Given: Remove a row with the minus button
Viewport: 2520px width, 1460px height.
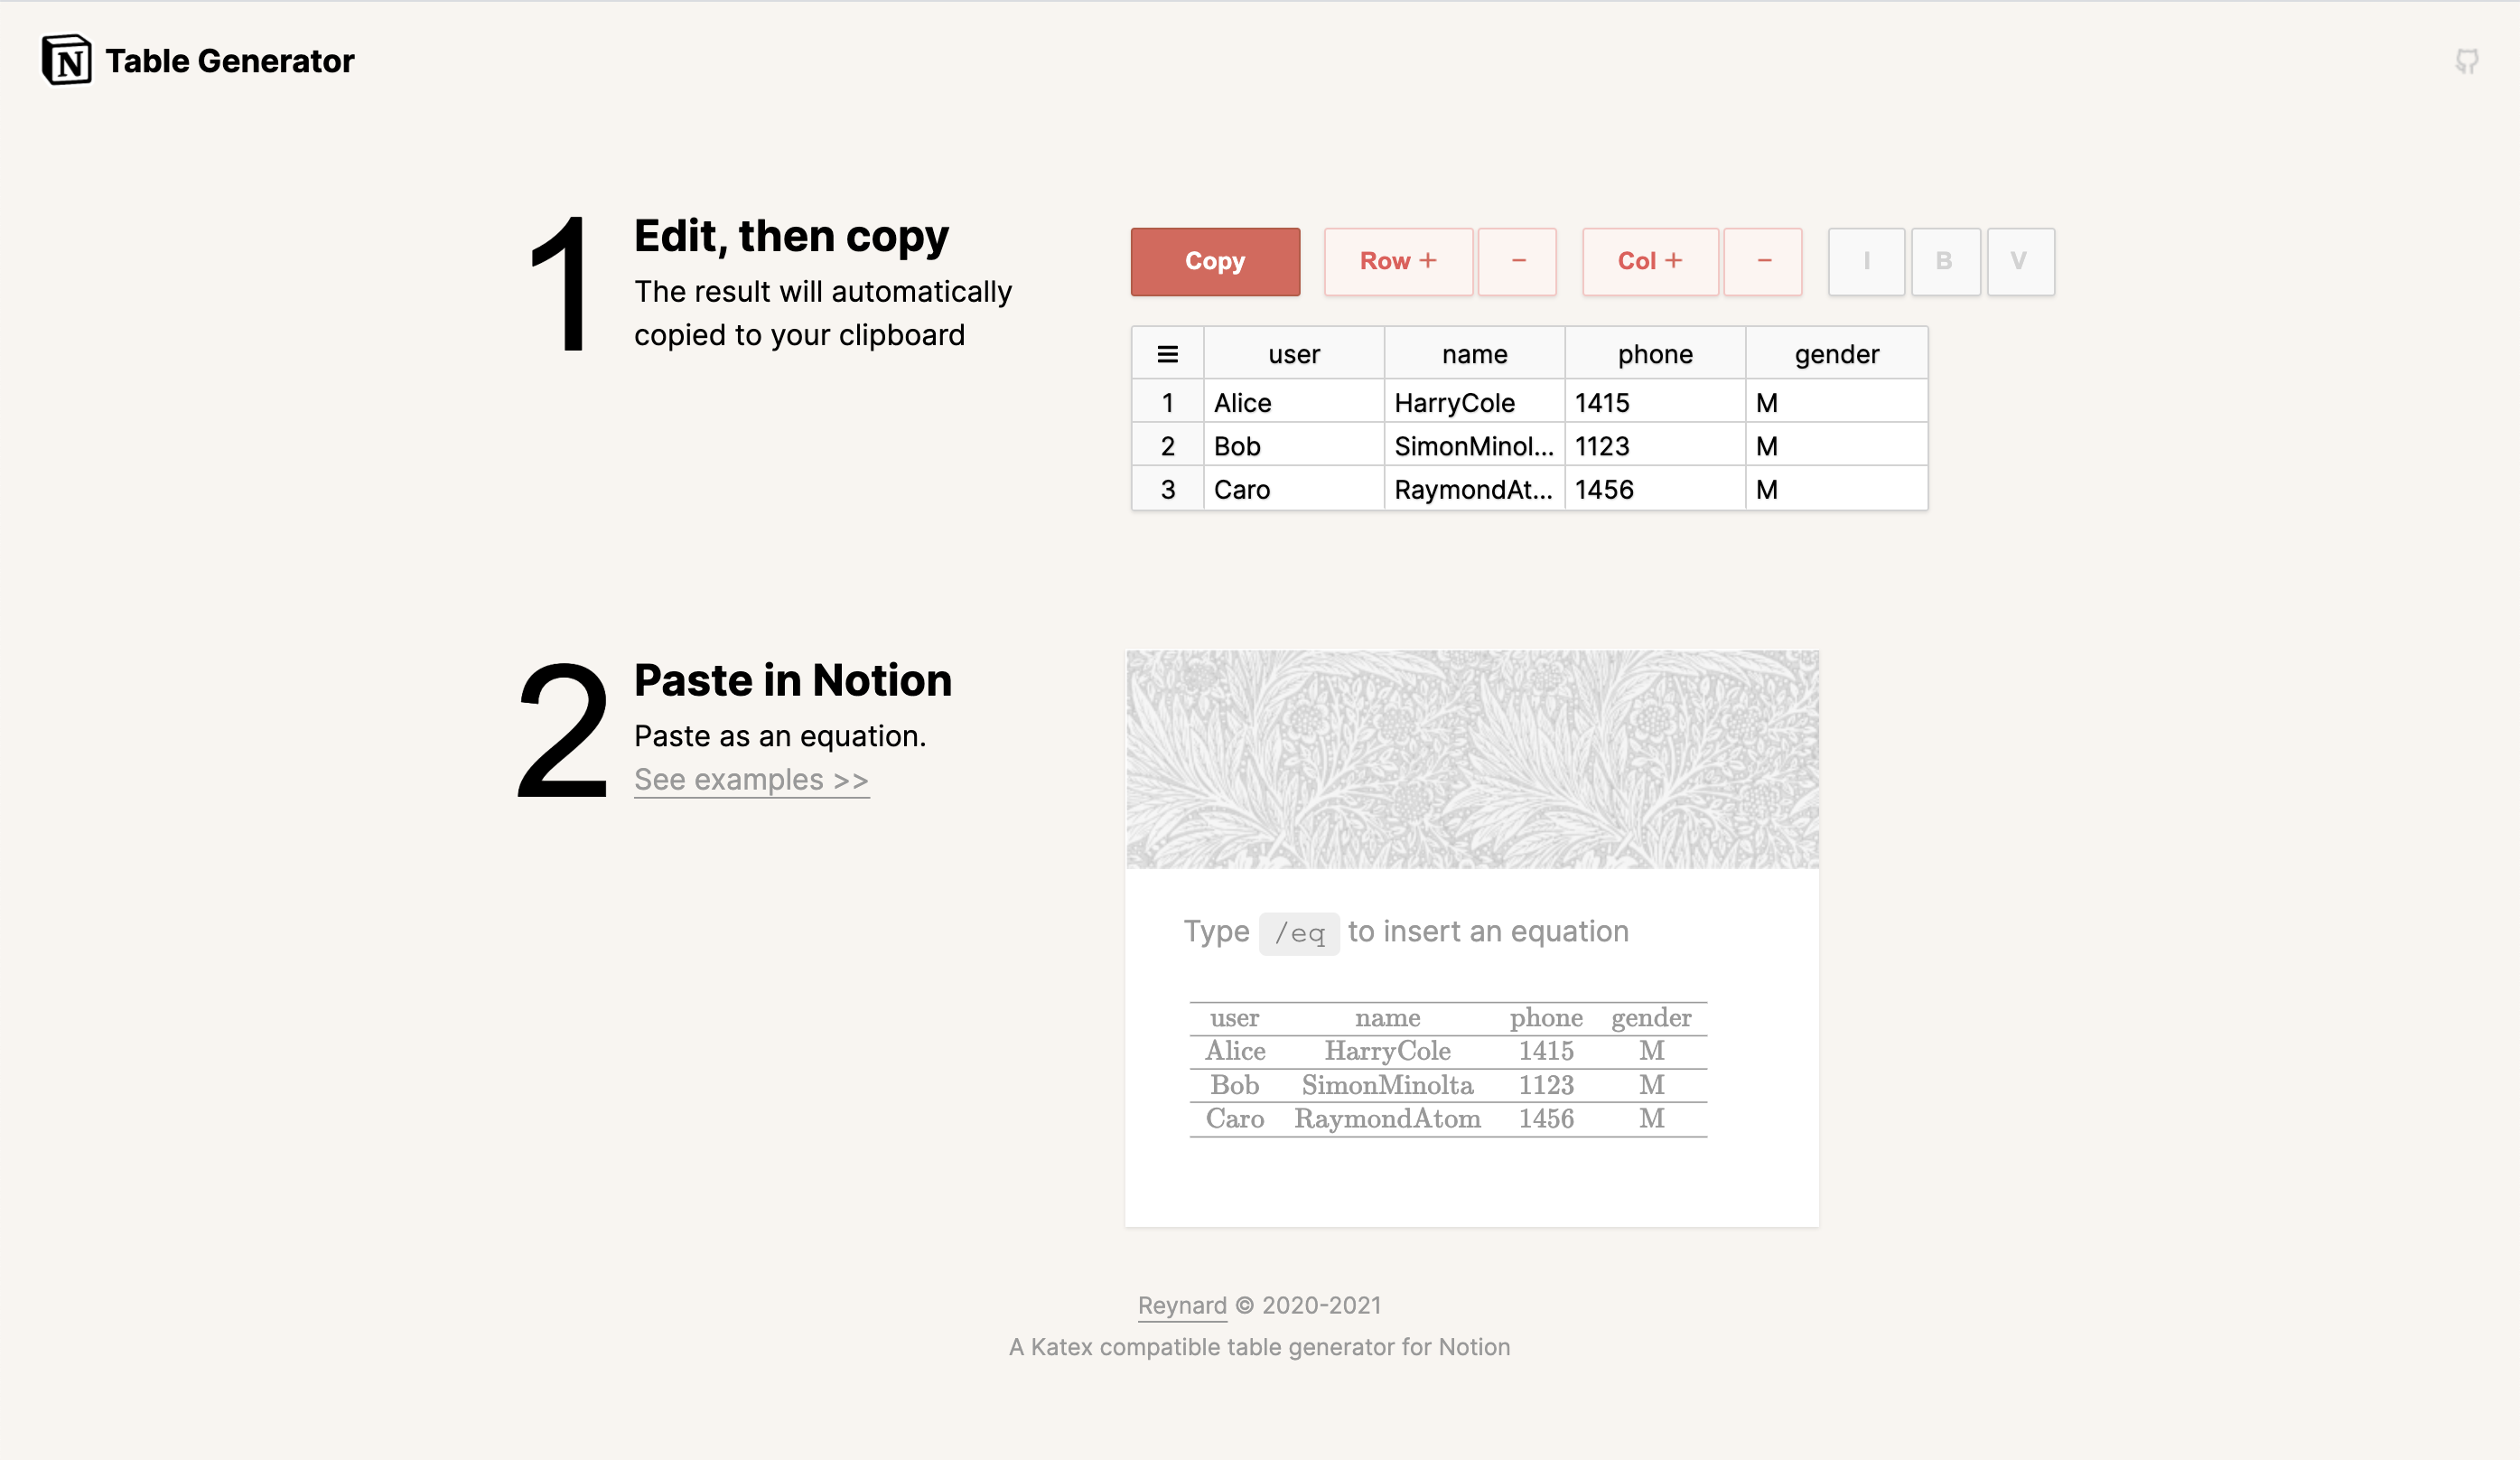Looking at the screenshot, I should tap(1517, 261).
